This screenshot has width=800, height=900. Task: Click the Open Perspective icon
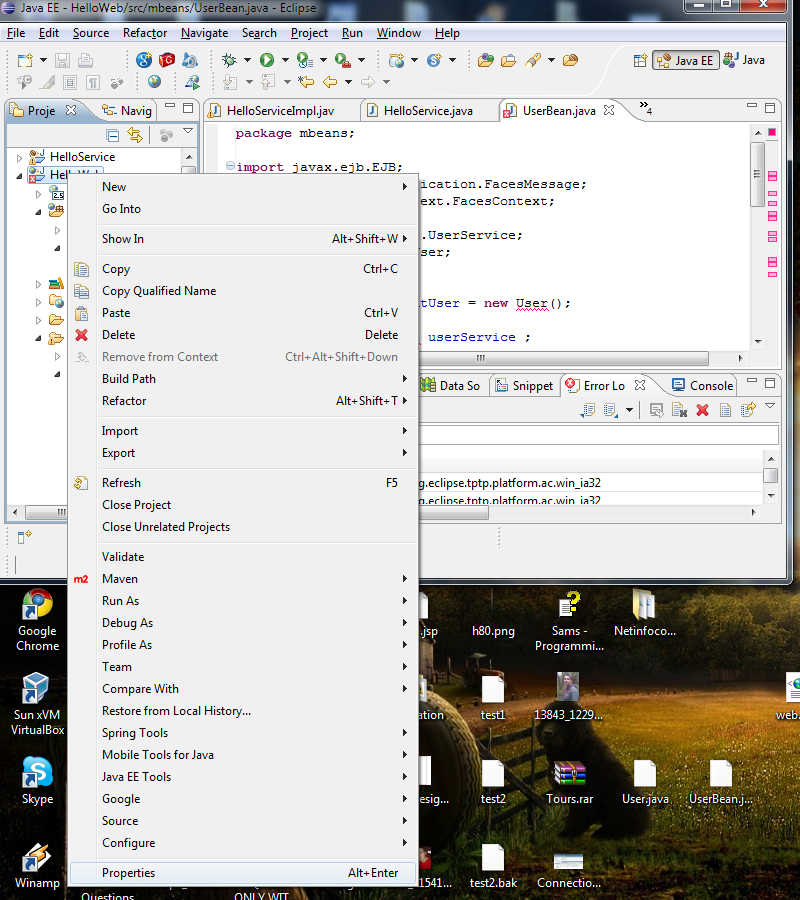tap(640, 60)
